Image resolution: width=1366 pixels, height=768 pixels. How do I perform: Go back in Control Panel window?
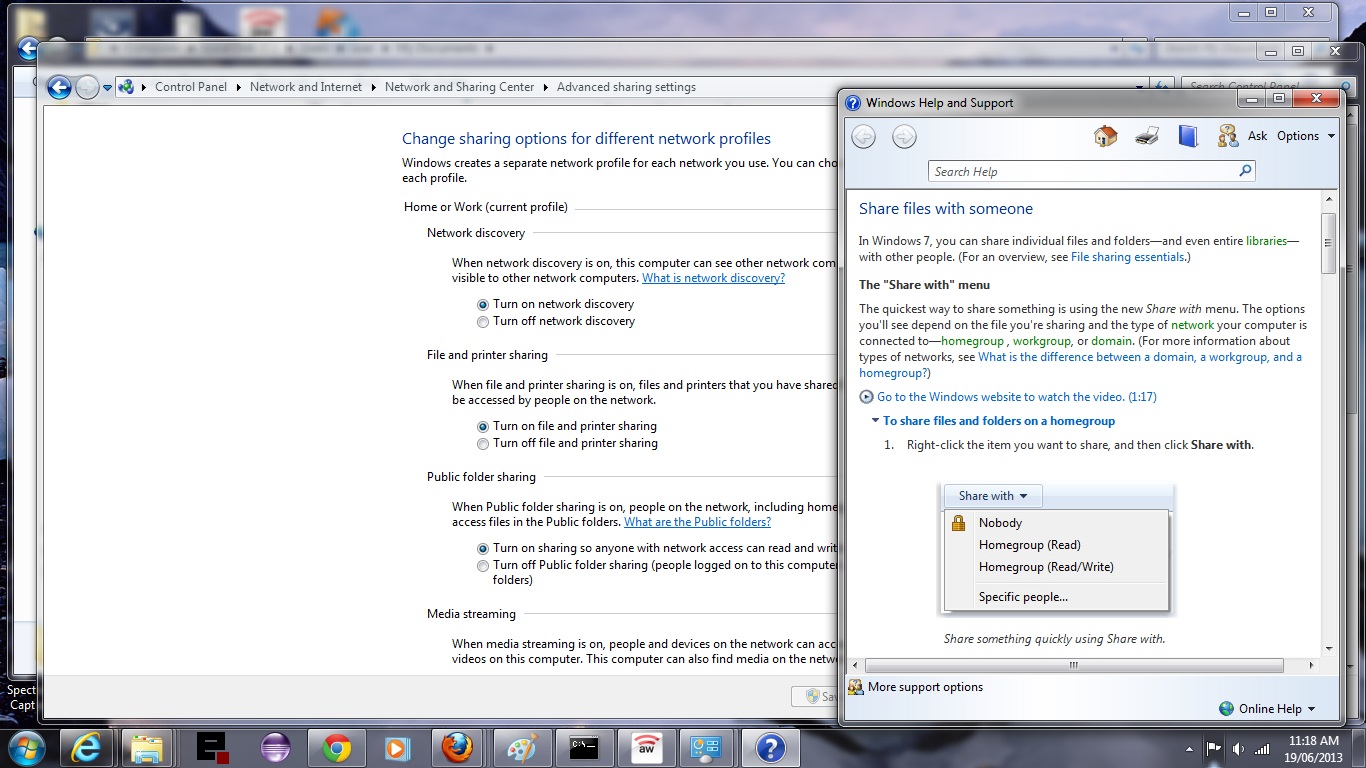59,88
